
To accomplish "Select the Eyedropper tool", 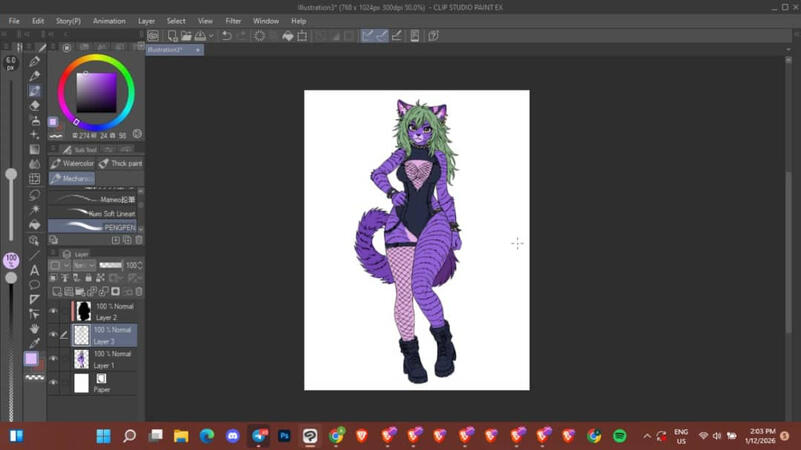I will click(34, 343).
